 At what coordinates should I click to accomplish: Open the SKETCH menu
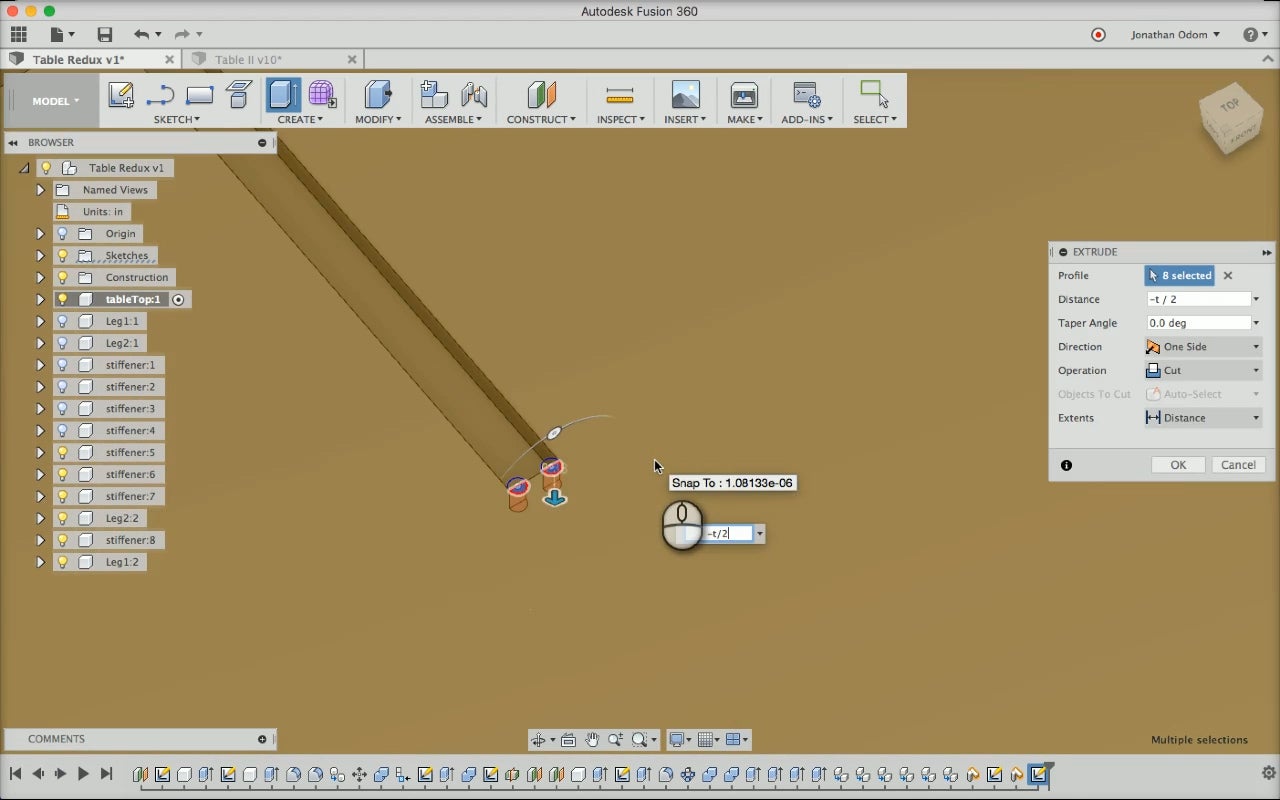(x=176, y=119)
